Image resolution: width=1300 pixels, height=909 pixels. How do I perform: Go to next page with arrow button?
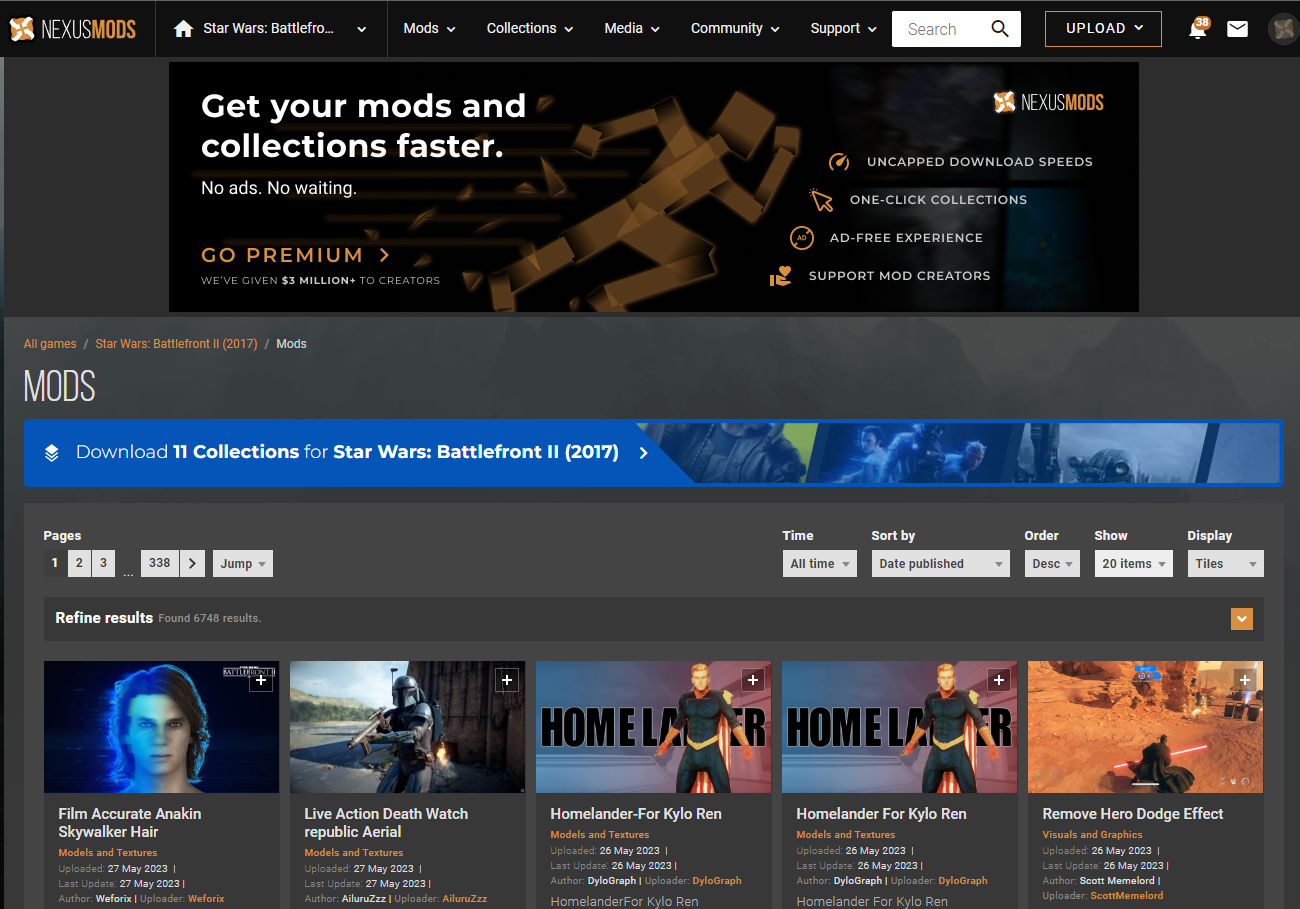pos(194,563)
